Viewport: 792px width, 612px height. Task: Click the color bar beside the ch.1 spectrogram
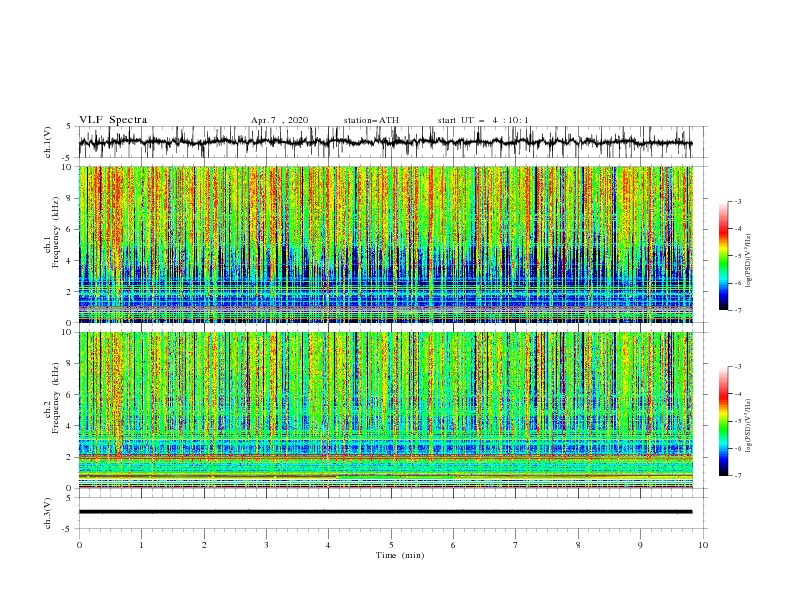[x=723, y=256]
